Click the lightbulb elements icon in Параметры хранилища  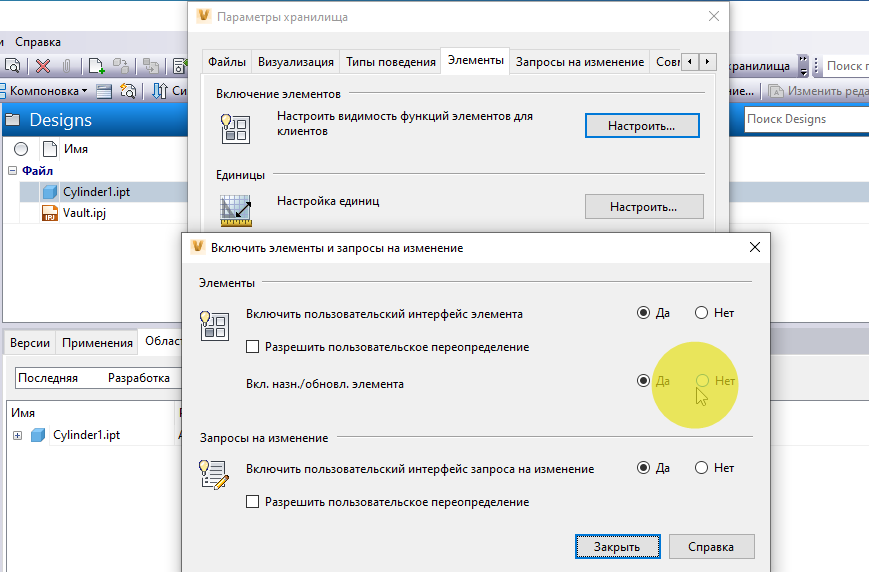[x=236, y=129]
